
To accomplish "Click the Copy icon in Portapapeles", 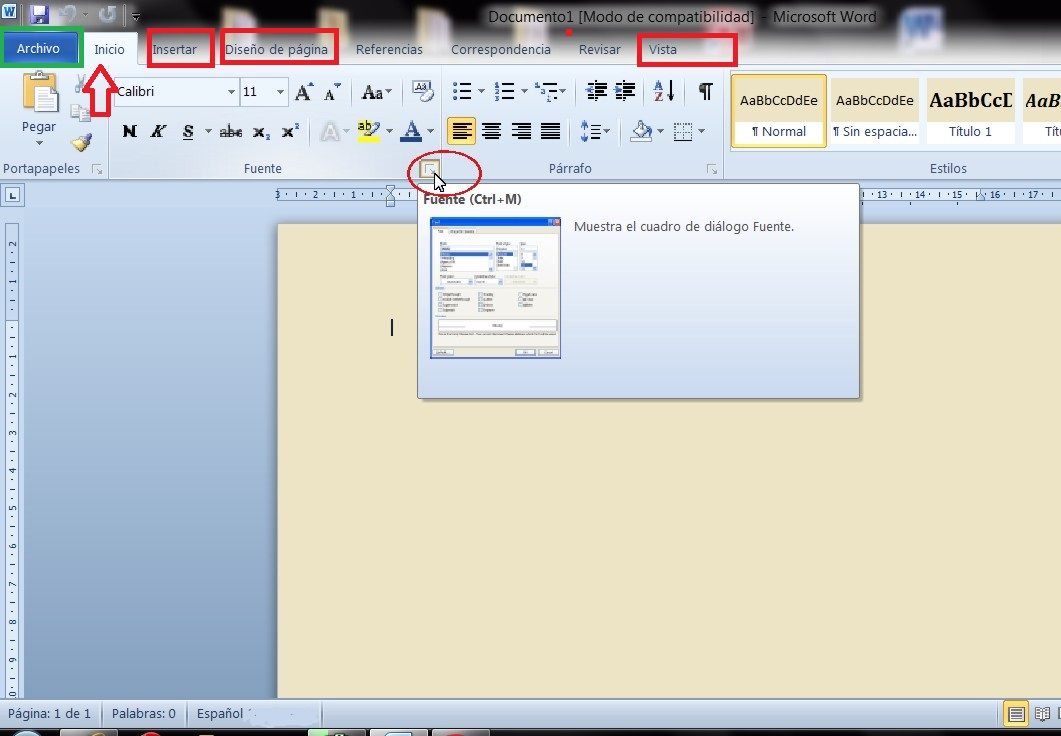I will point(81,112).
